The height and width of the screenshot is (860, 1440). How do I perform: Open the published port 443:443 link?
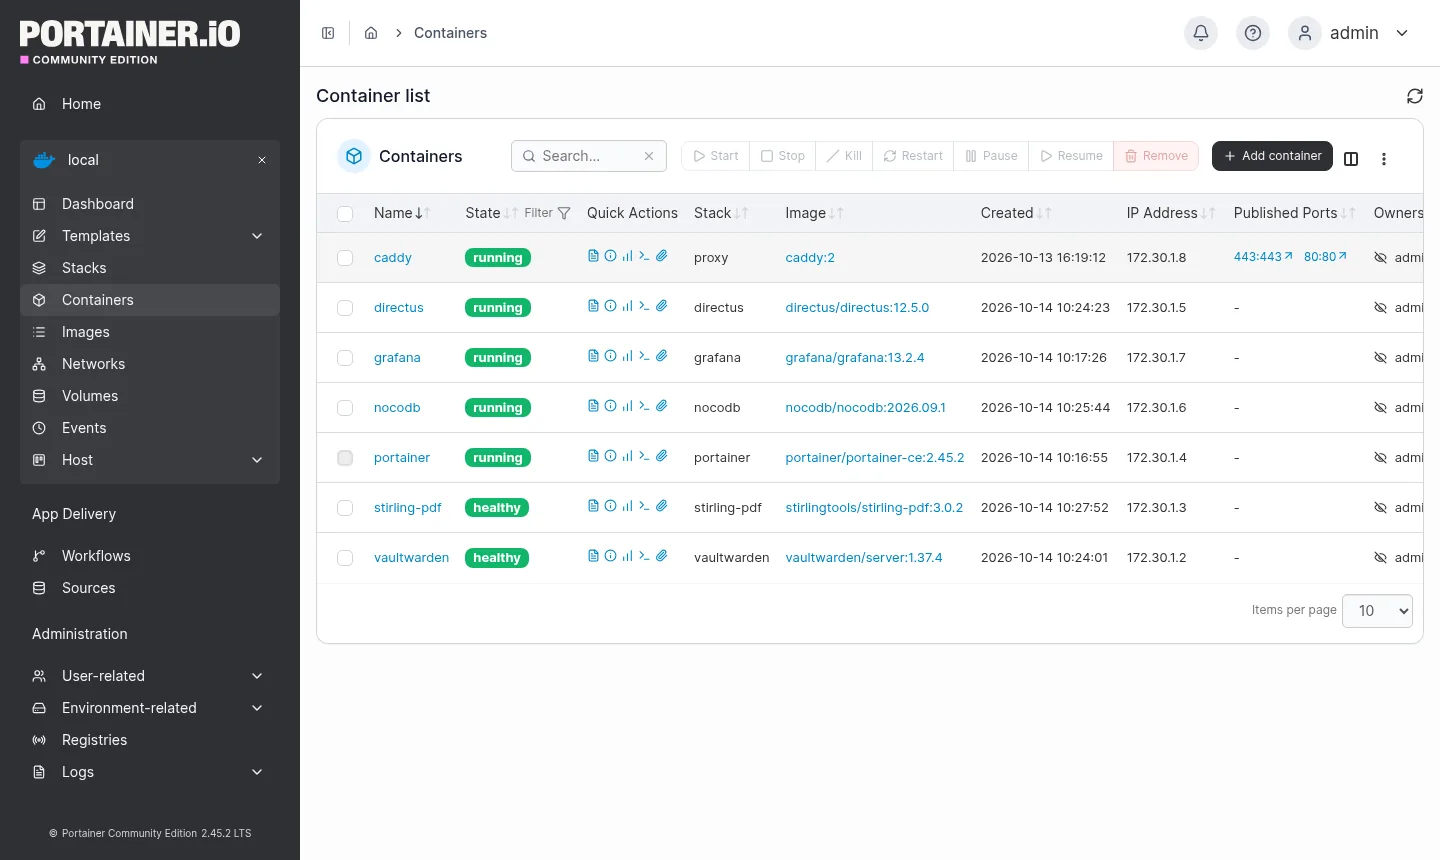point(1263,257)
